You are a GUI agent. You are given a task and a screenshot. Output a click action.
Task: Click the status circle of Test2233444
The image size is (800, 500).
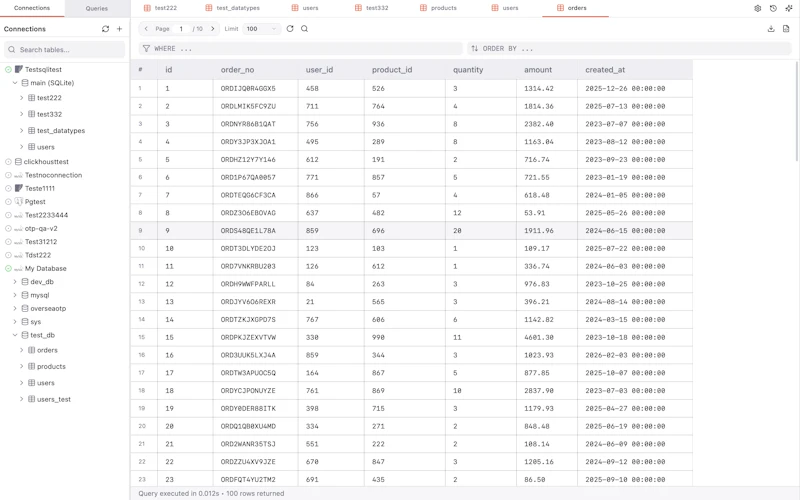8,215
